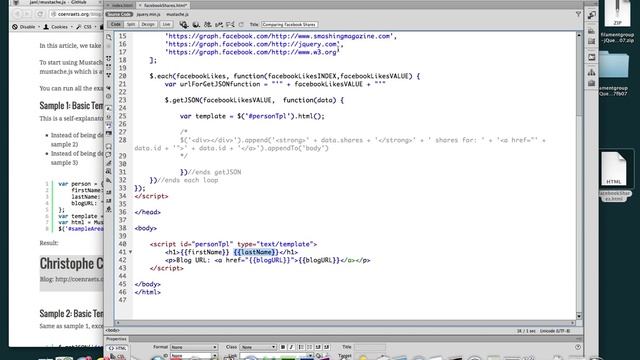Switch Properties panel to HTML mode

117,348
